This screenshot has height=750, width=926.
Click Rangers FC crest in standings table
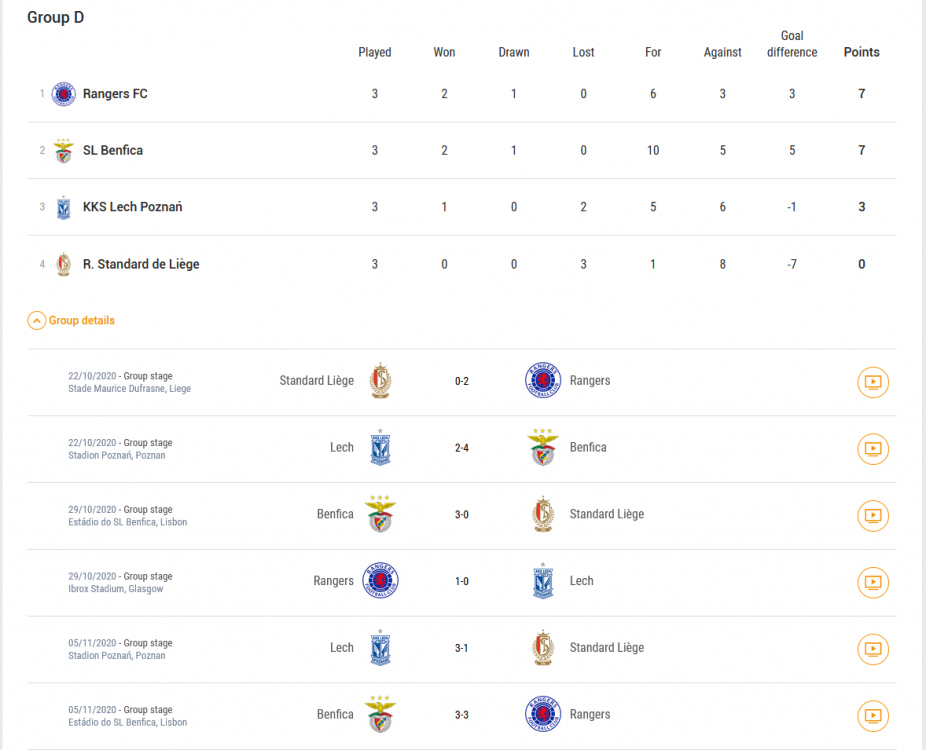pos(64,94)
